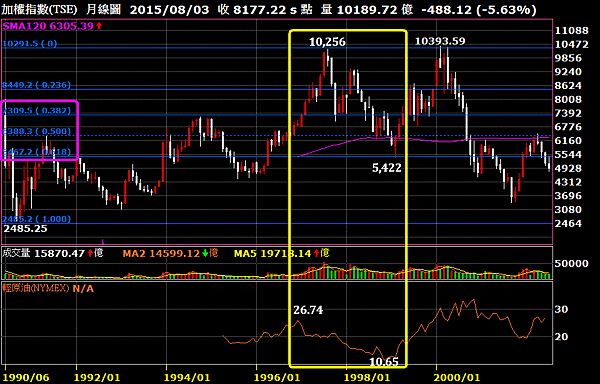Click price axis value 3080

568,210
